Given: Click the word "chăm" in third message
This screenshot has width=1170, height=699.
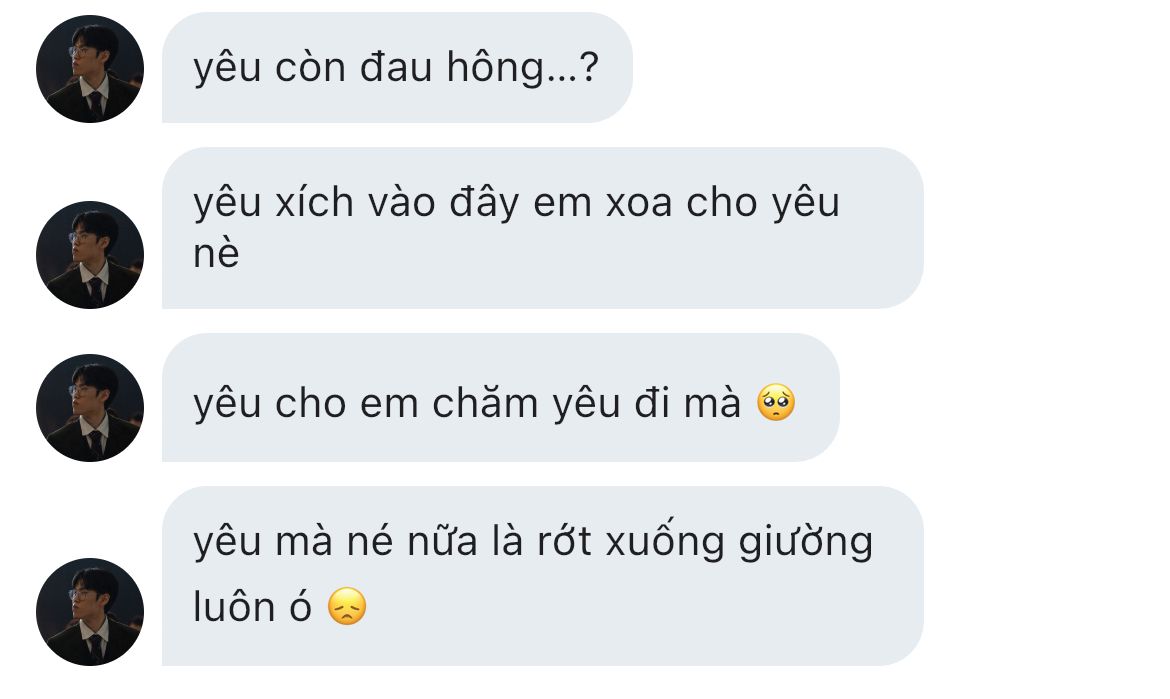Looking at the screenshot, I should click(x=485, y=403).
